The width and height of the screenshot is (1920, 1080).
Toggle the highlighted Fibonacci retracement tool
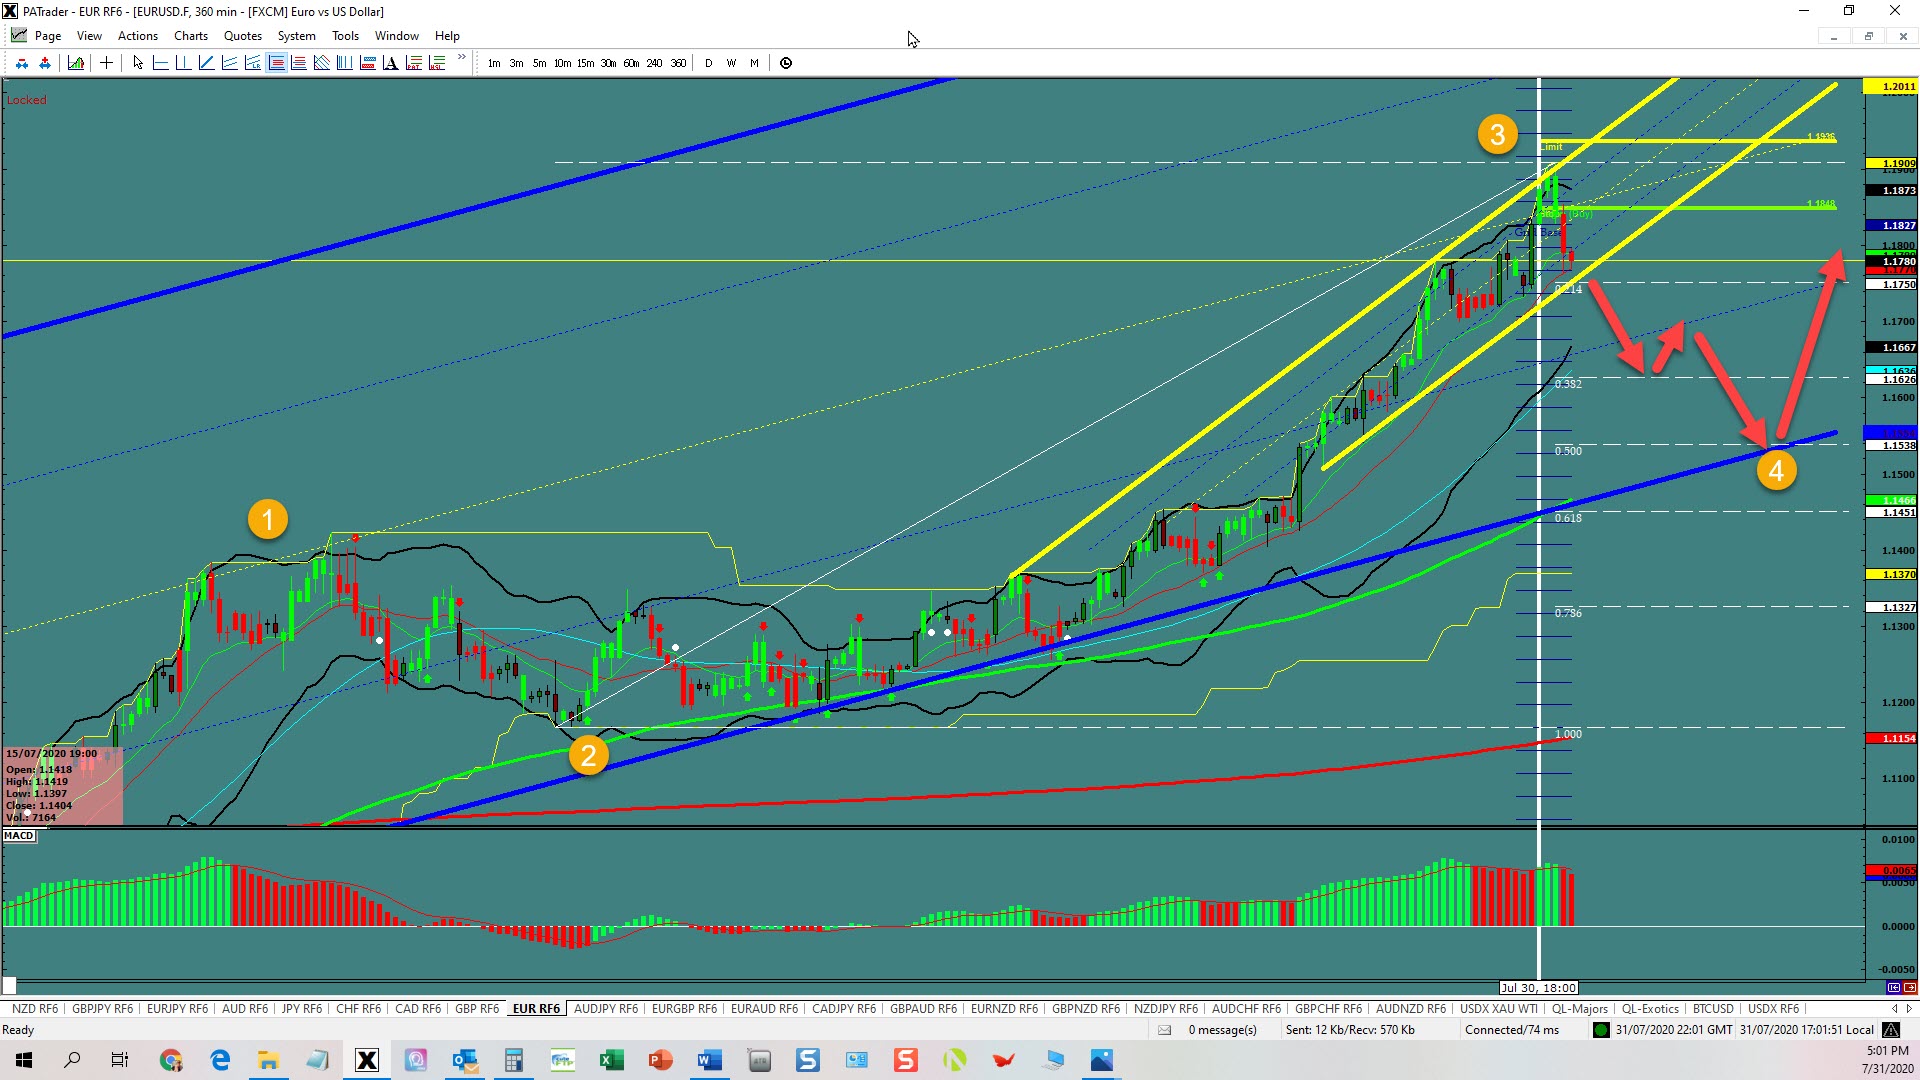(276, 63)
